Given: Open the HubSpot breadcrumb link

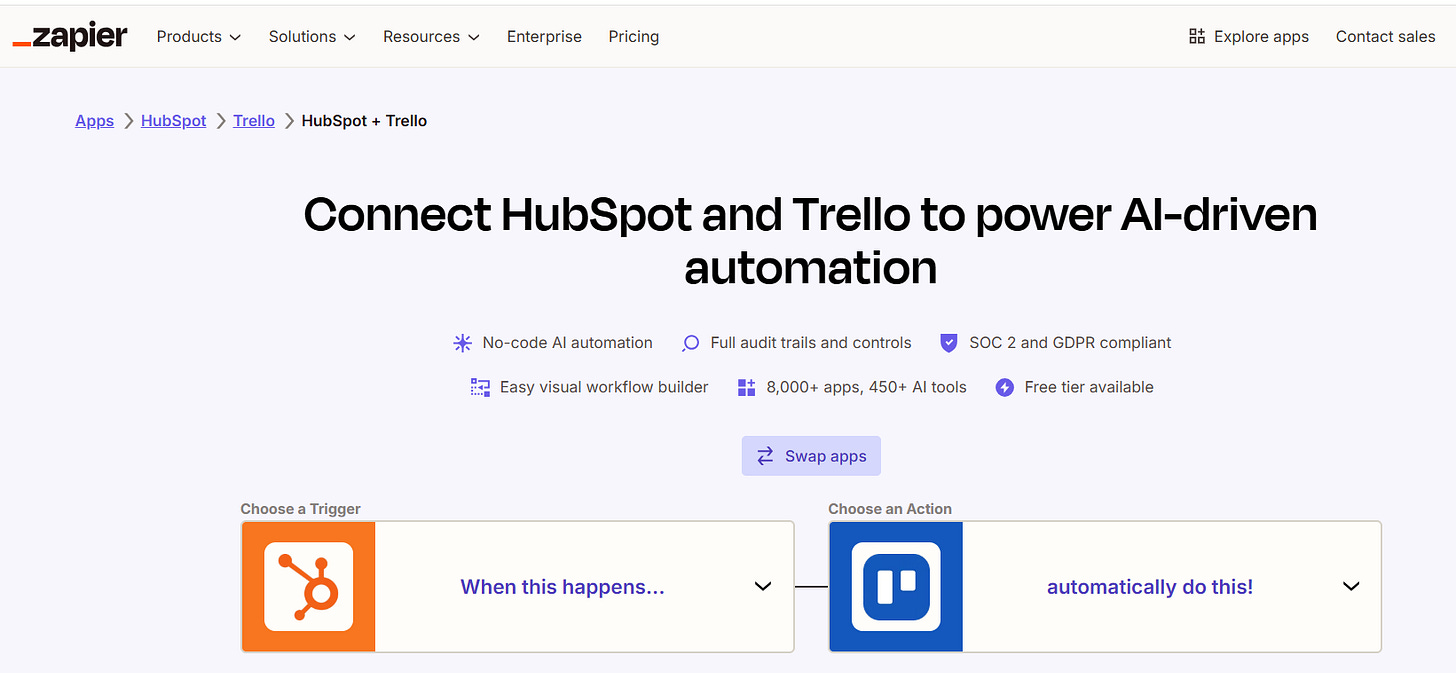Looking at the screenshot, I should coord(173,121).
